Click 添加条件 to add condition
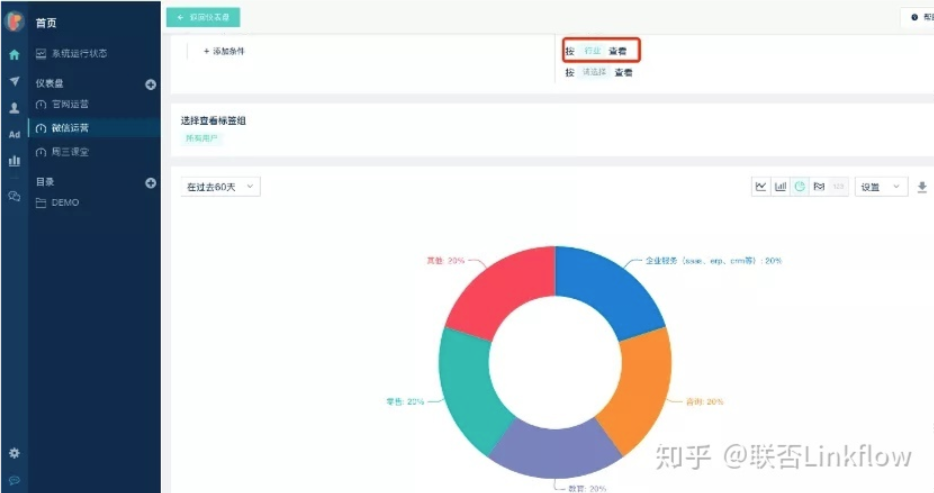 (x=224, y=51)
